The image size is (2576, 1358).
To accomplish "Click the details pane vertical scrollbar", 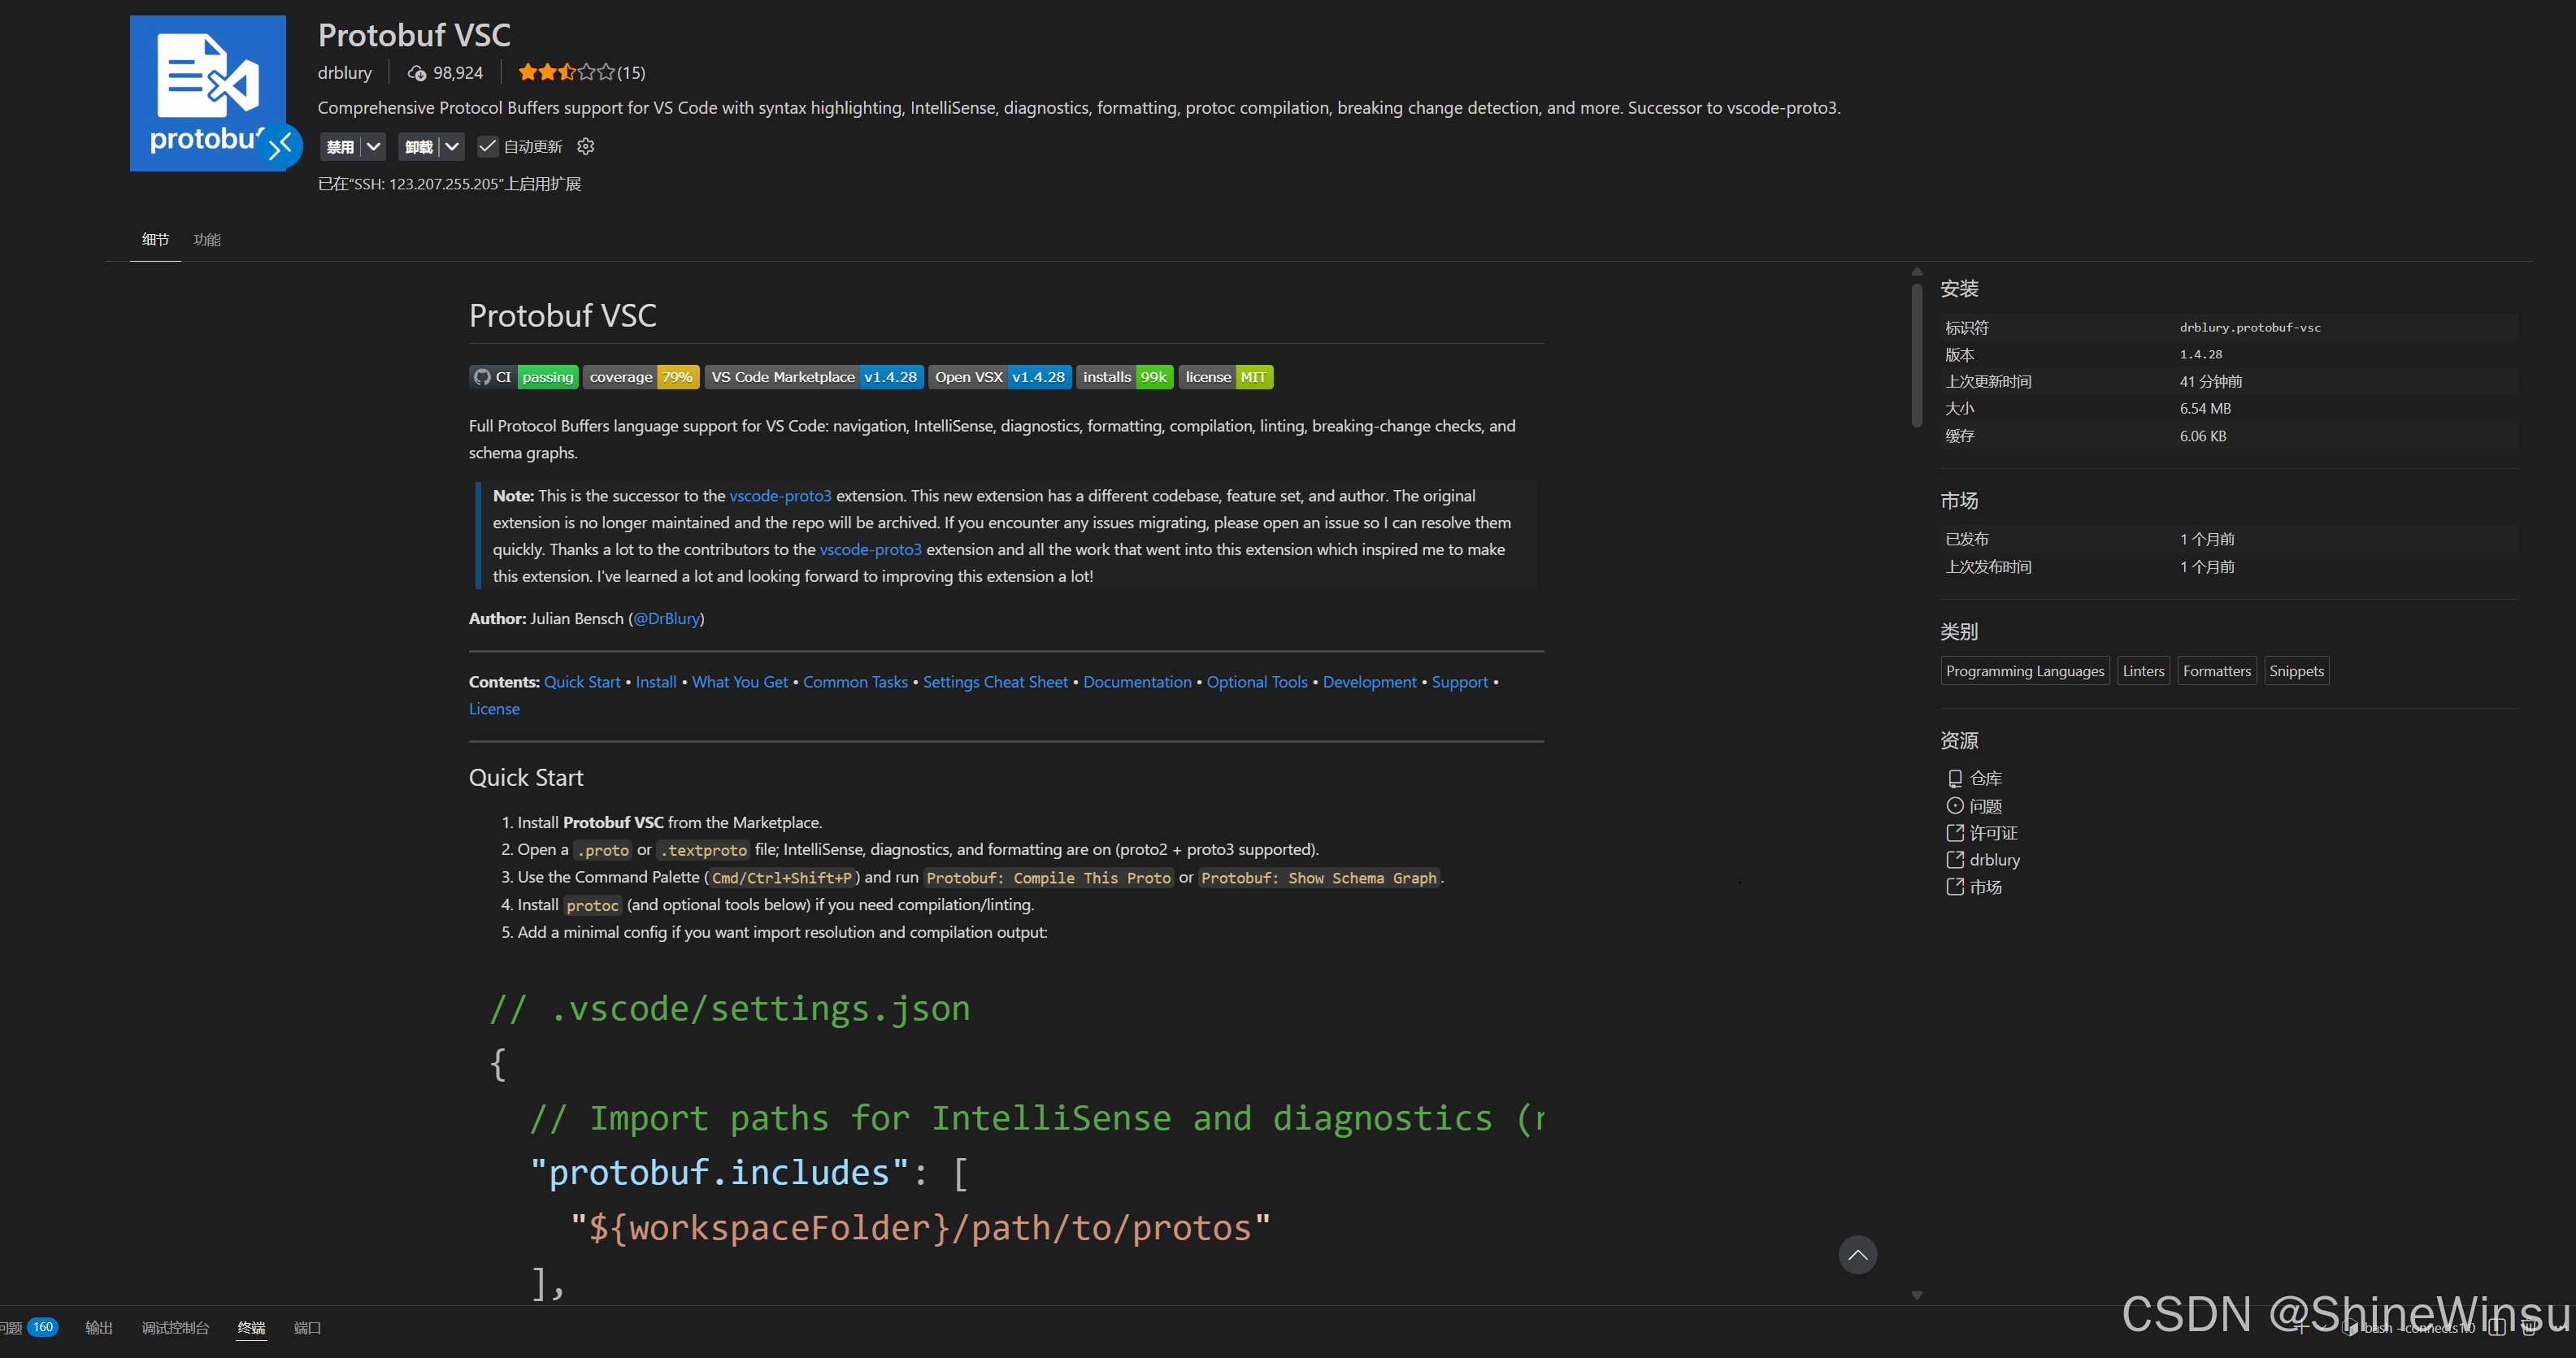I will coord(1916,356).
